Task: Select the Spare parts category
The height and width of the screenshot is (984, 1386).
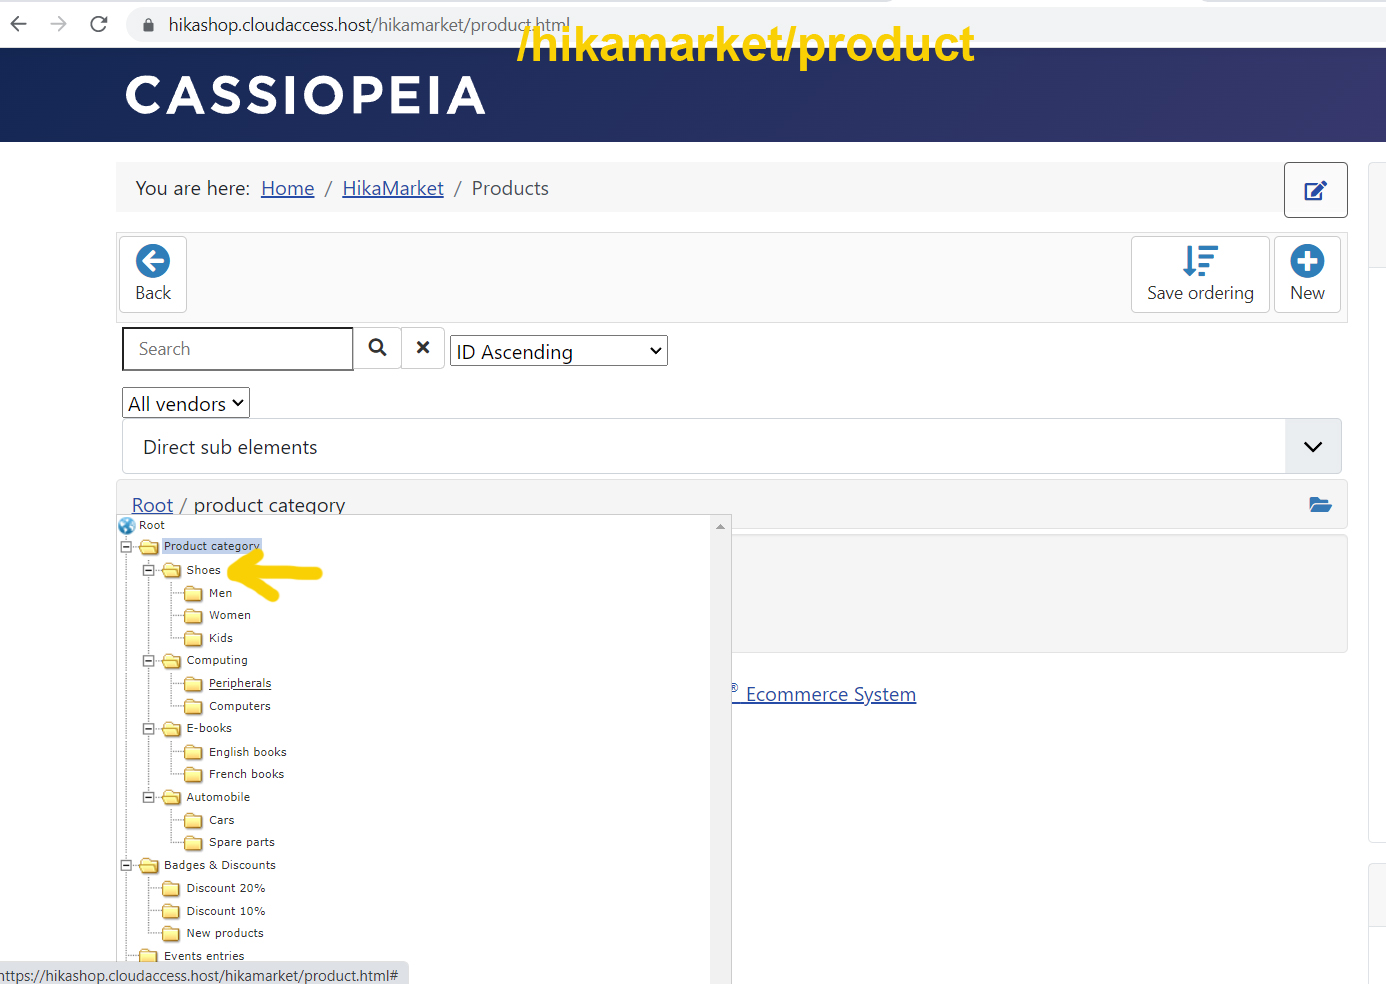Action: click(242, 842)
